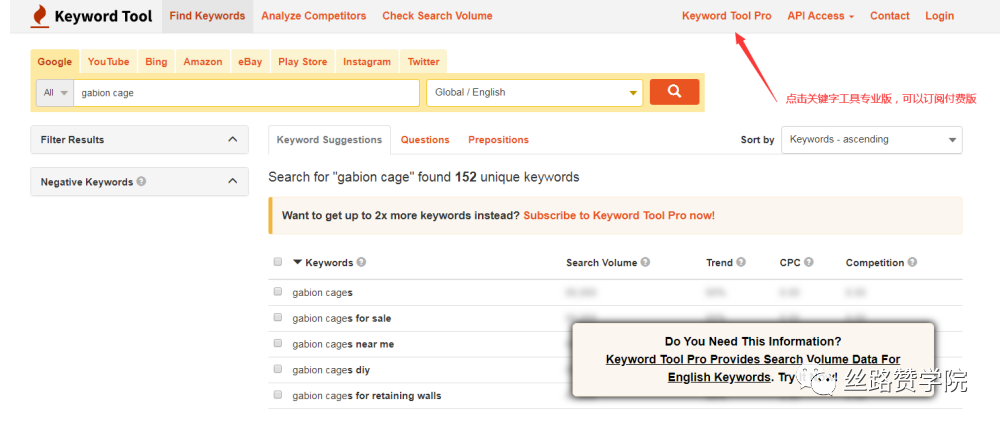
Task: Select the Amazon platform tab
Action: click(203, 62)
